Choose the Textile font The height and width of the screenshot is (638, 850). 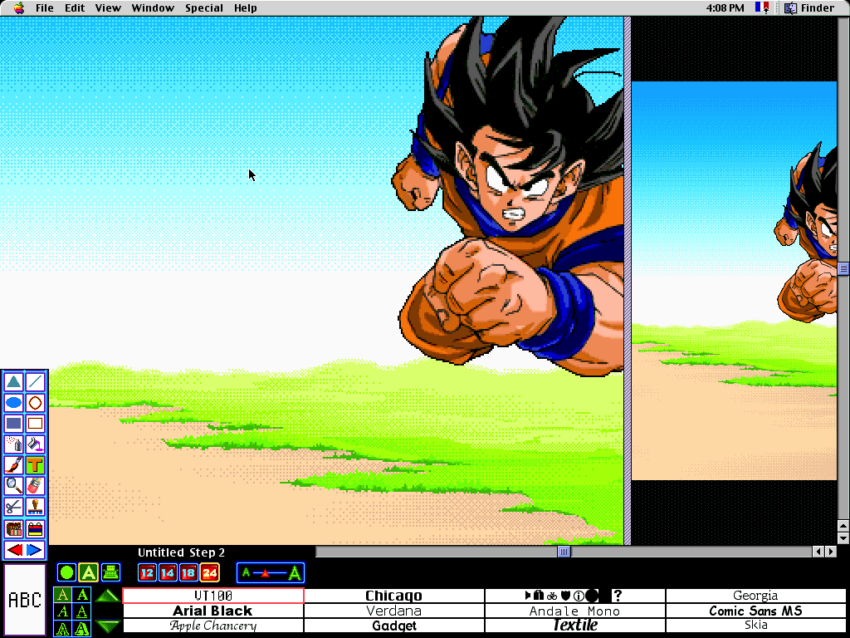(575, 626)
